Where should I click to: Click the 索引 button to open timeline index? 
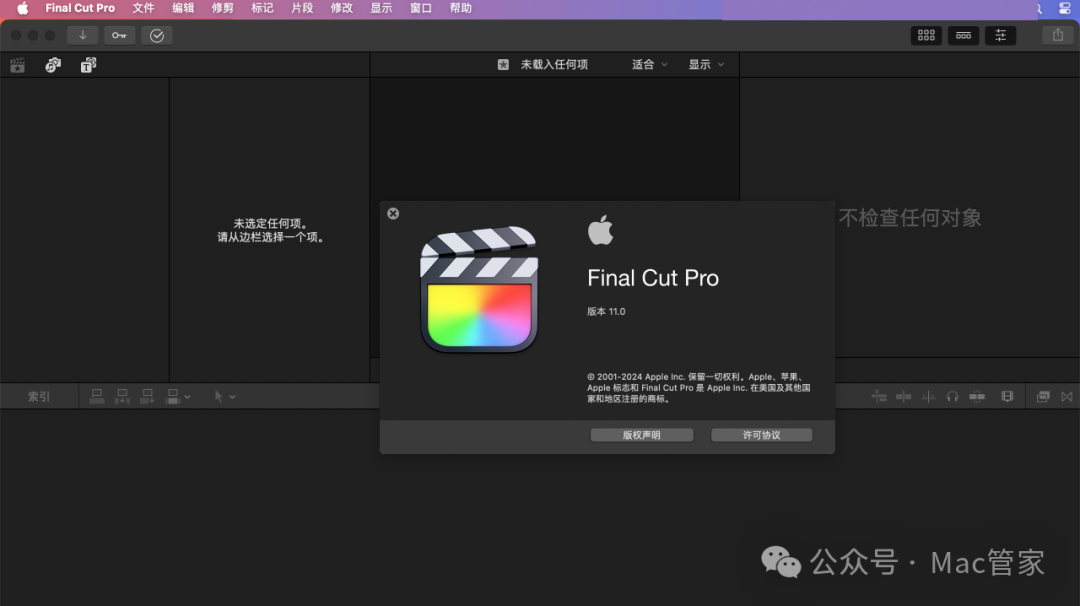(39, 396)
